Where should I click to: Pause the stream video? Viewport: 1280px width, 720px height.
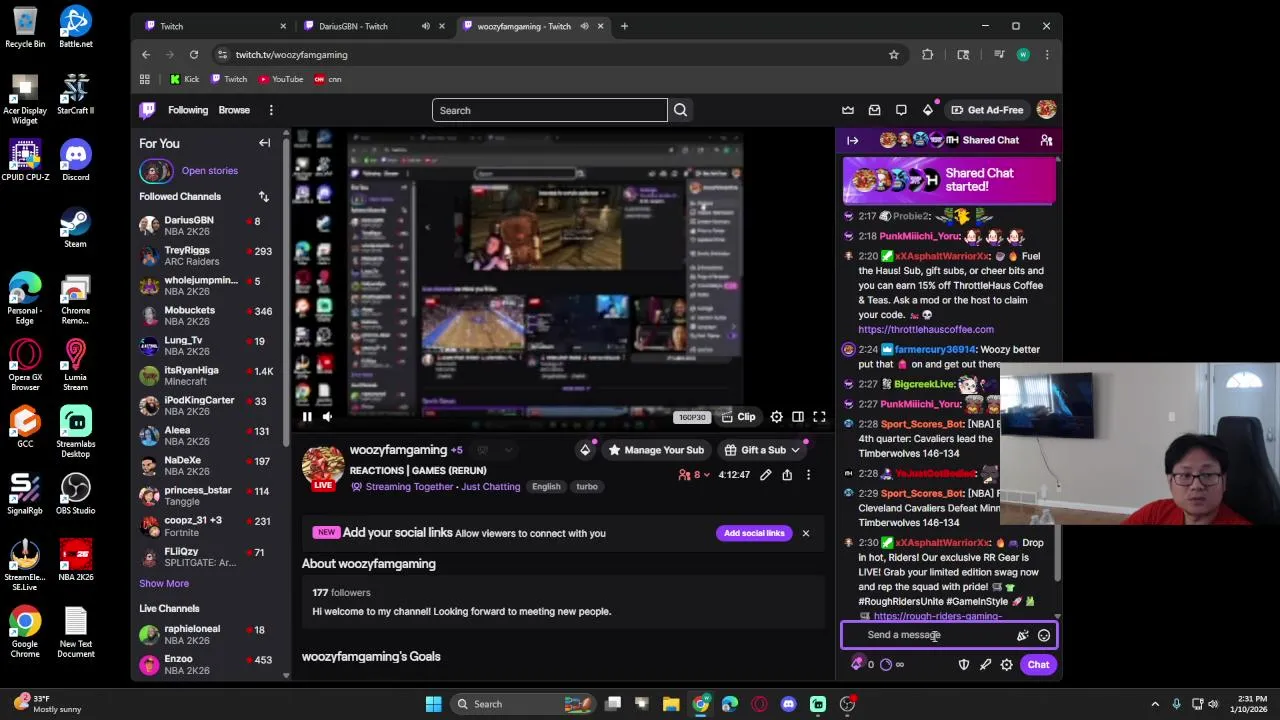pos(307,417)
